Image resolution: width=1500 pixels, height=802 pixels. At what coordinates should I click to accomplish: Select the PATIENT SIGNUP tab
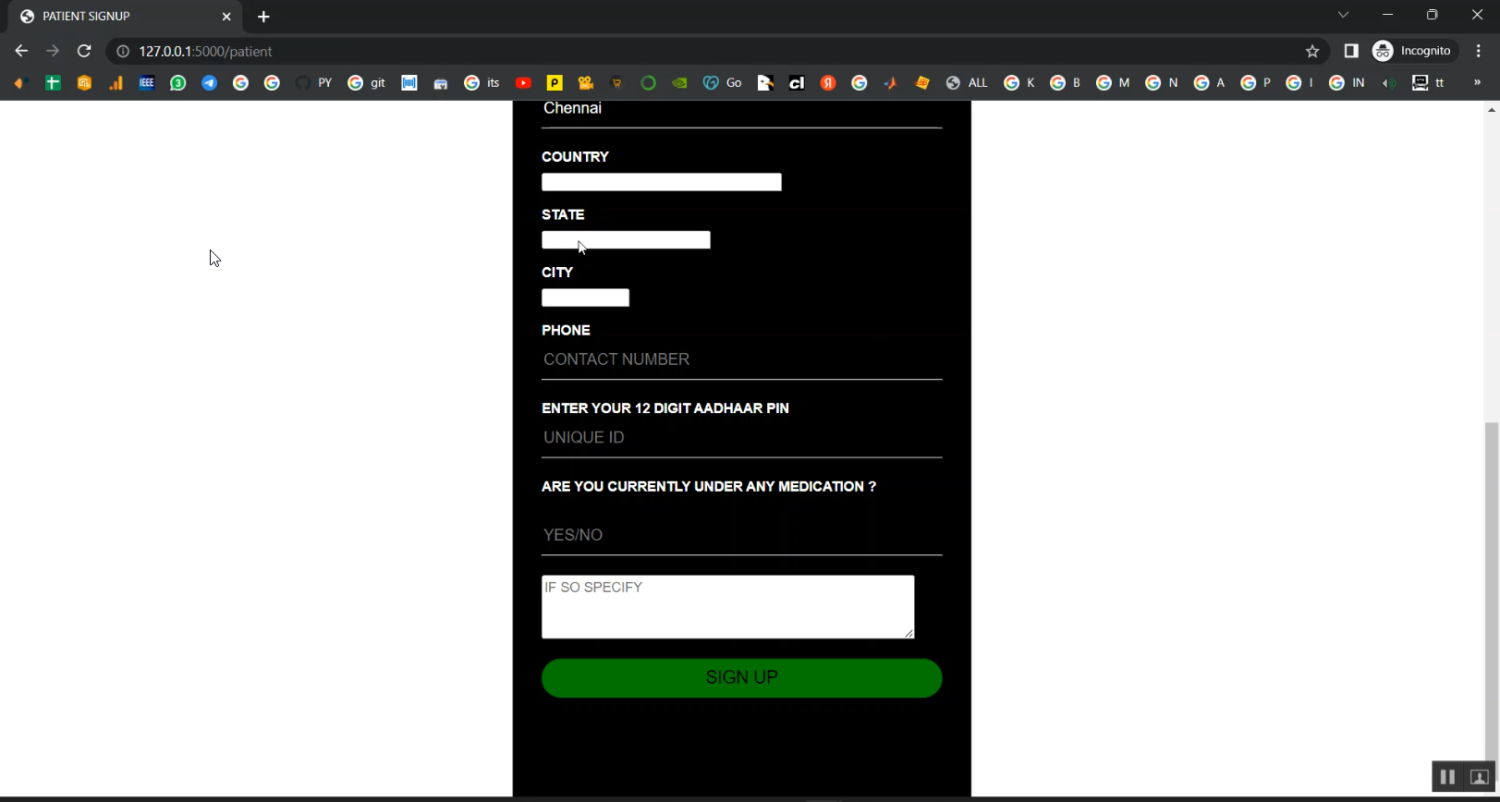[120, 17]
